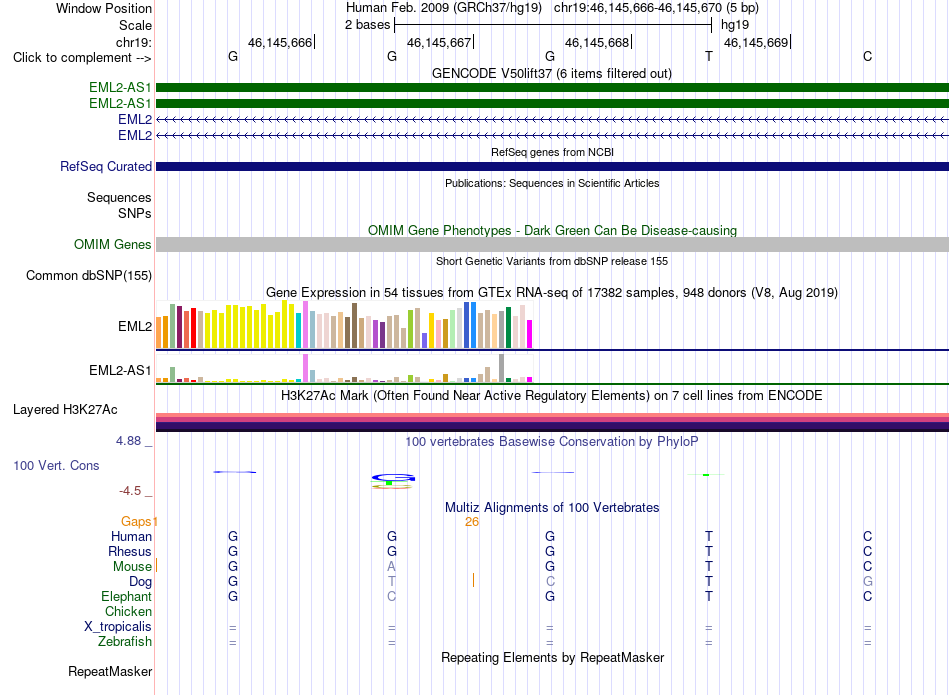The image size is (950, 695).
Task: Click the first EML2-AS1 green transcript bar
Action: tap(552, 88)
